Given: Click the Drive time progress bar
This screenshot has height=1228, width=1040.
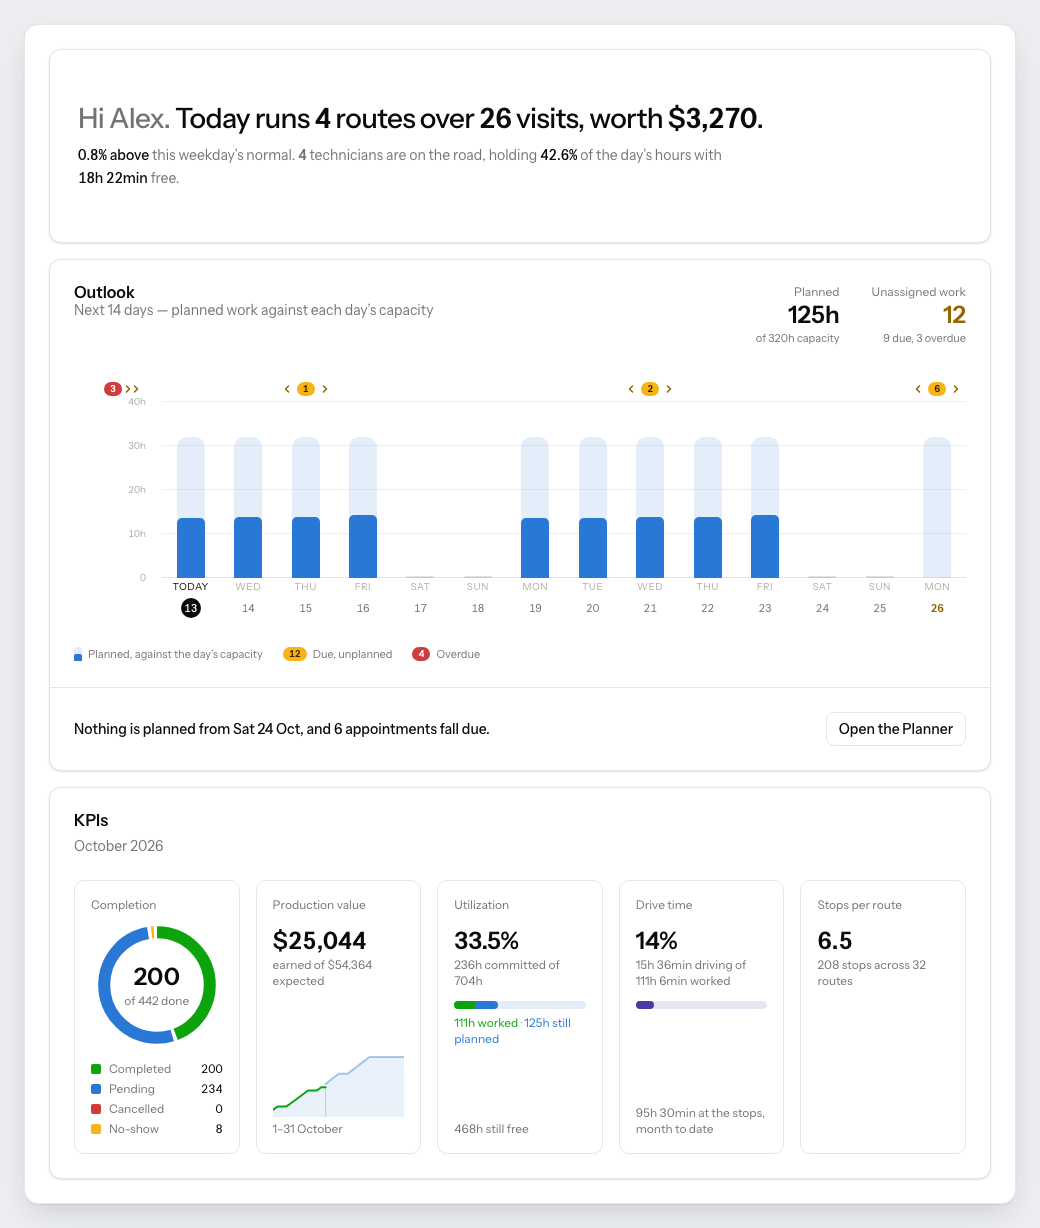Looking at the screenshot, I should [x=701, y=1005].
